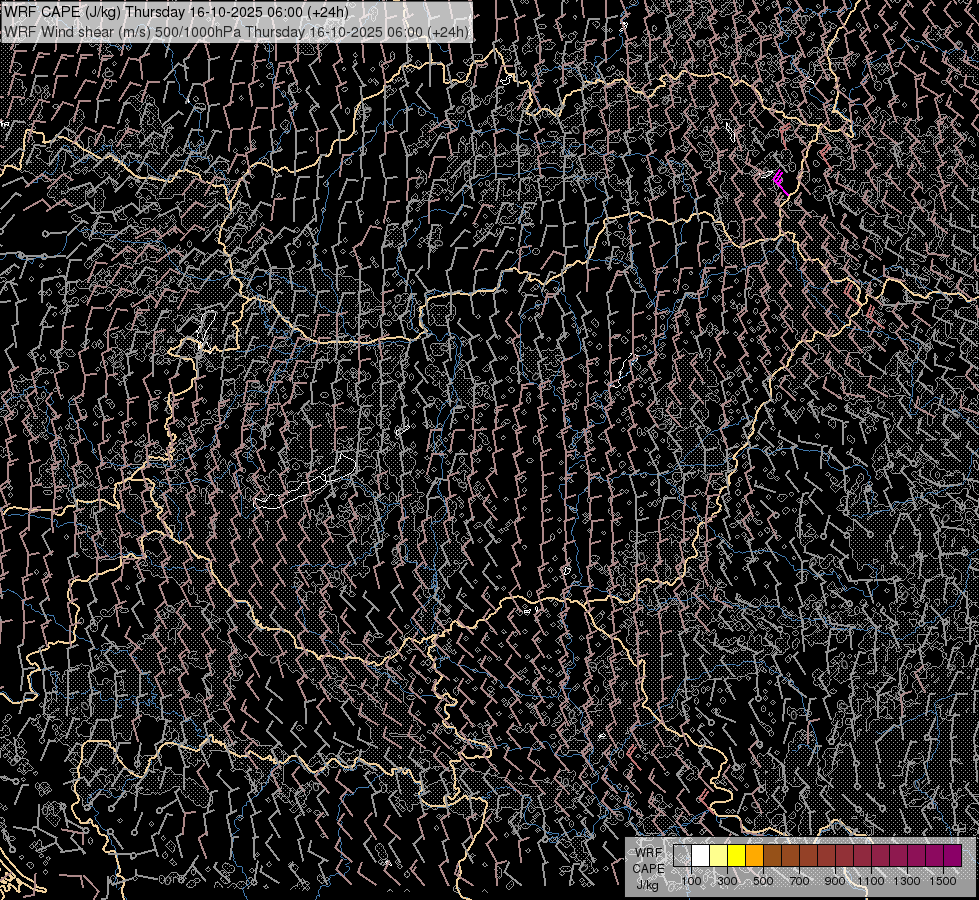Click the 1300 legend value

pyautogui.click(x=907, y=881)
